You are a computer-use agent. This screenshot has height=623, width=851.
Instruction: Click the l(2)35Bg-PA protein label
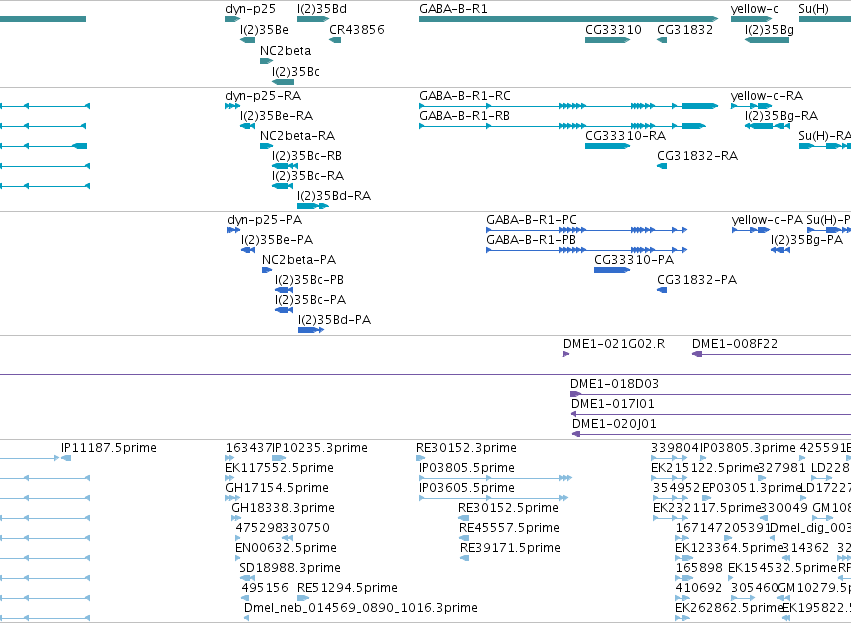point(806,240)
